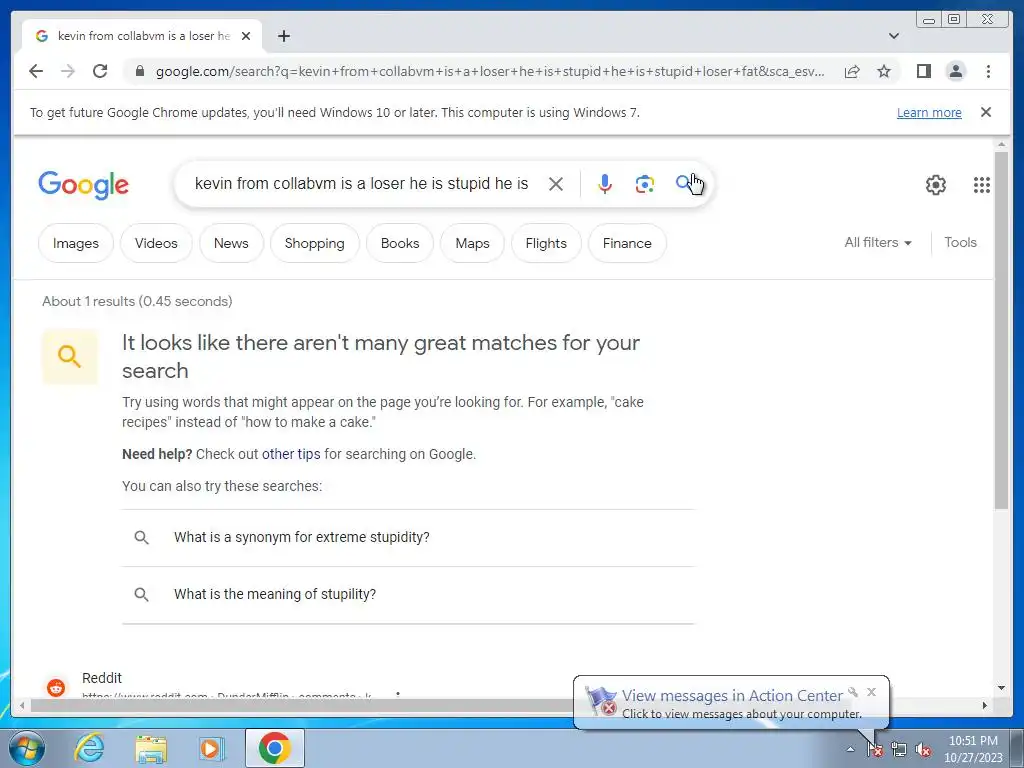The width and height of the screenshot is (1024, 768).
Task: Start voice search with microphone
Action: (x=605, y=184)
